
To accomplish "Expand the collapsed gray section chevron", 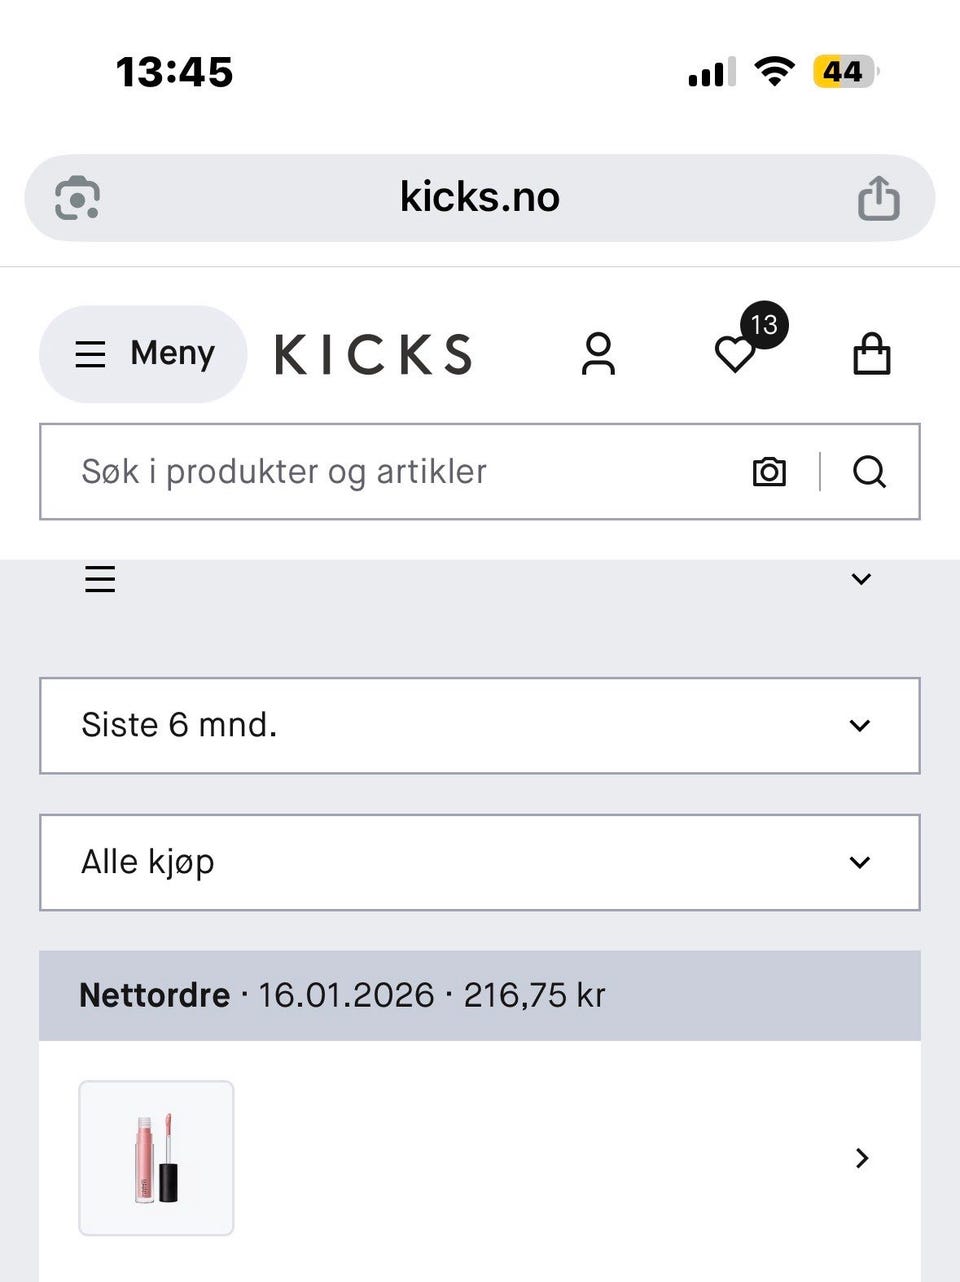I will point(861,579).
